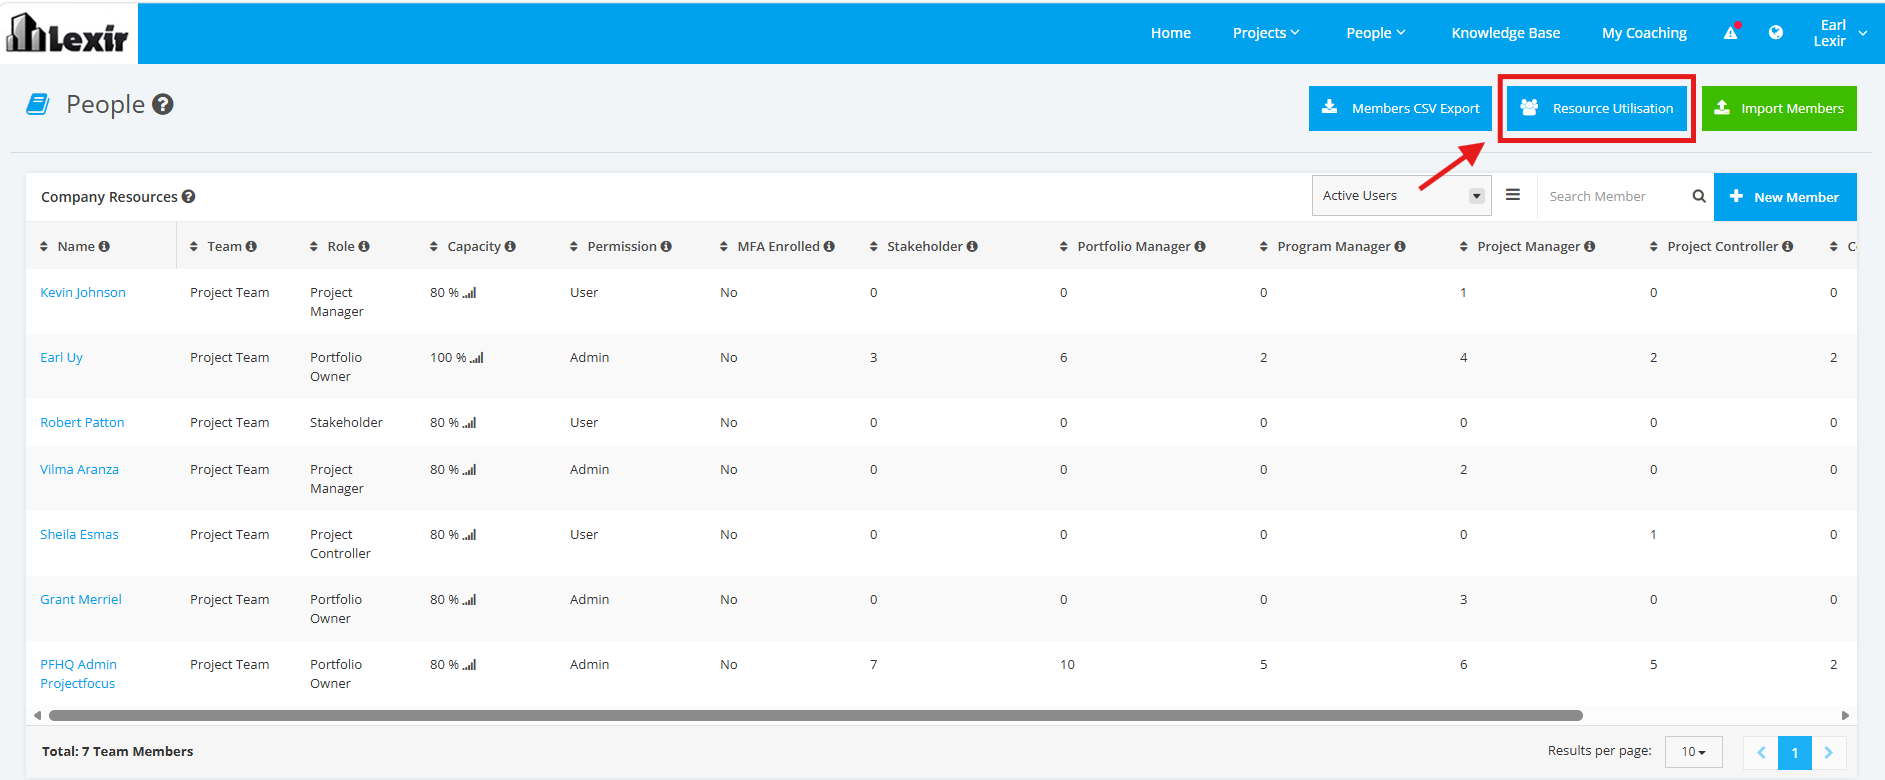Open capacity chart icon for Robert Patton

tap(469, 423)
